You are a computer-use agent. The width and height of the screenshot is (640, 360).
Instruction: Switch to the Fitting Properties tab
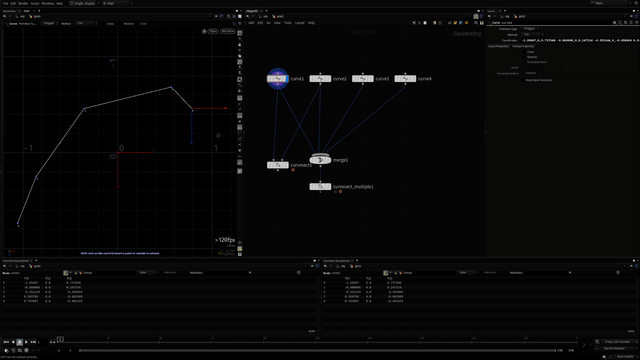pyautogui.click(x=523, y=47)
